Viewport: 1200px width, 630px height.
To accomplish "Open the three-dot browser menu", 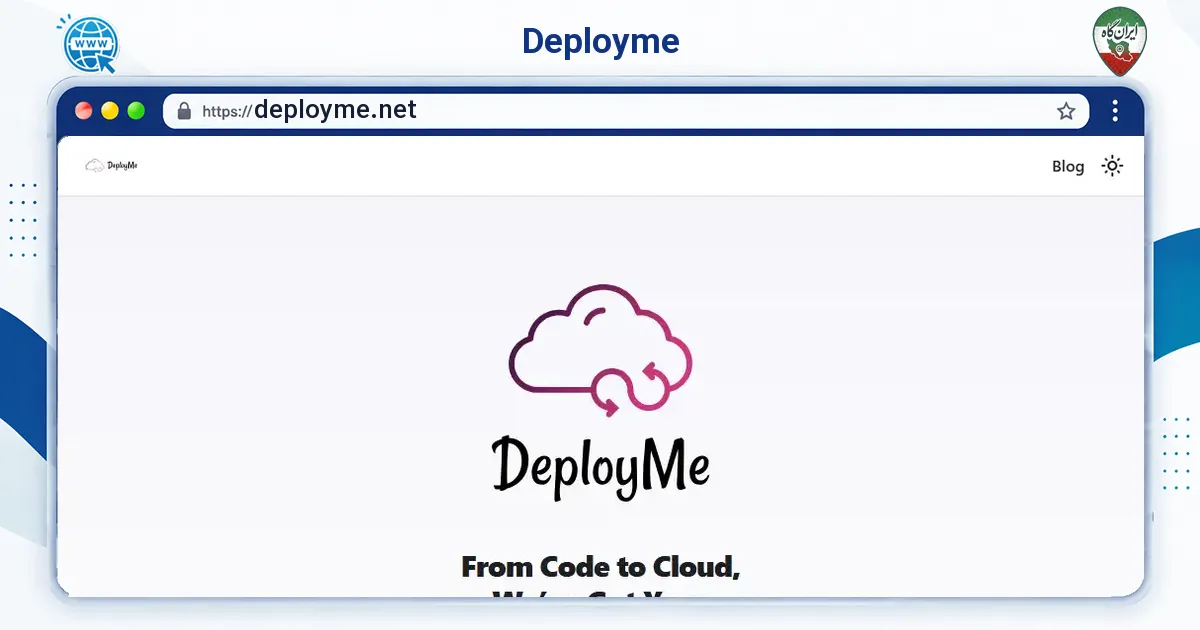I will click(x=1115, y=110).
